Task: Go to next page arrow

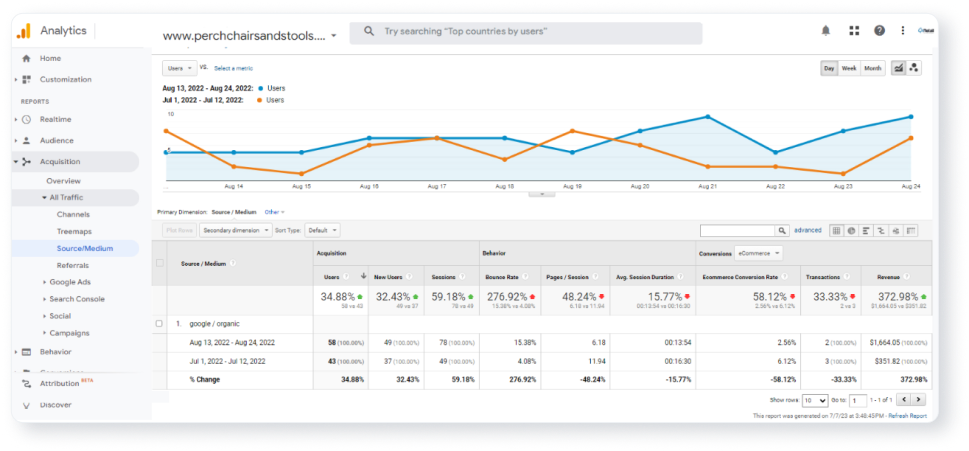Action: (x=919, y=400)
